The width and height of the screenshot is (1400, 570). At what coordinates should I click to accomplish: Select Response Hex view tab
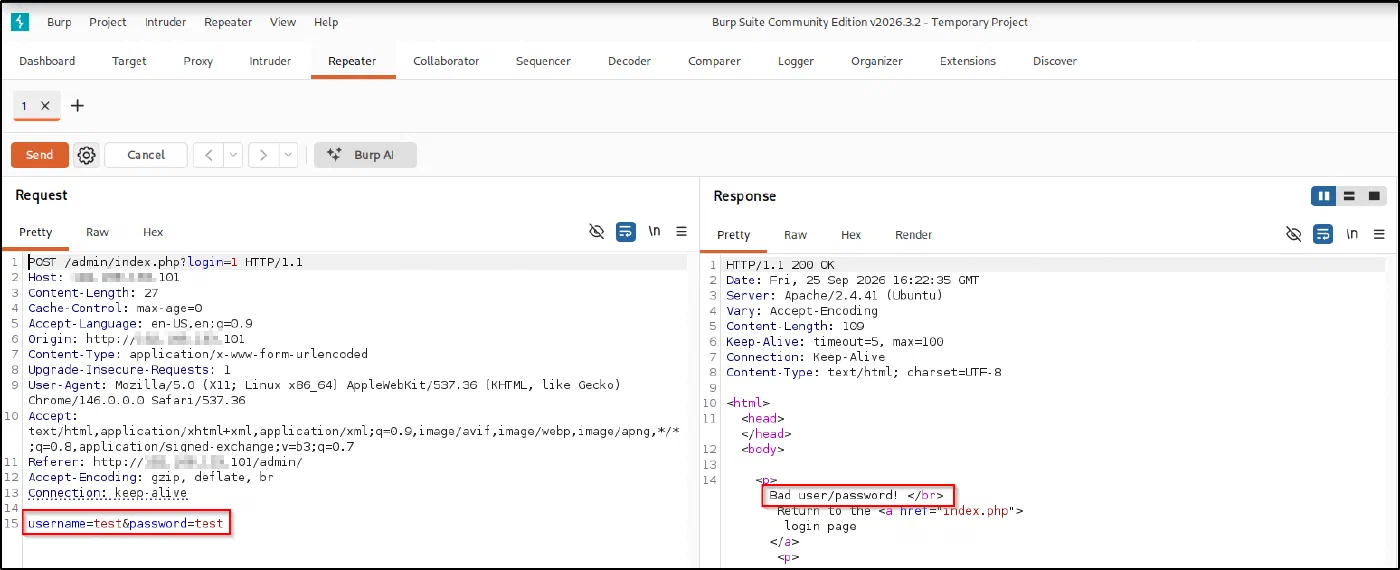[851, 235]
